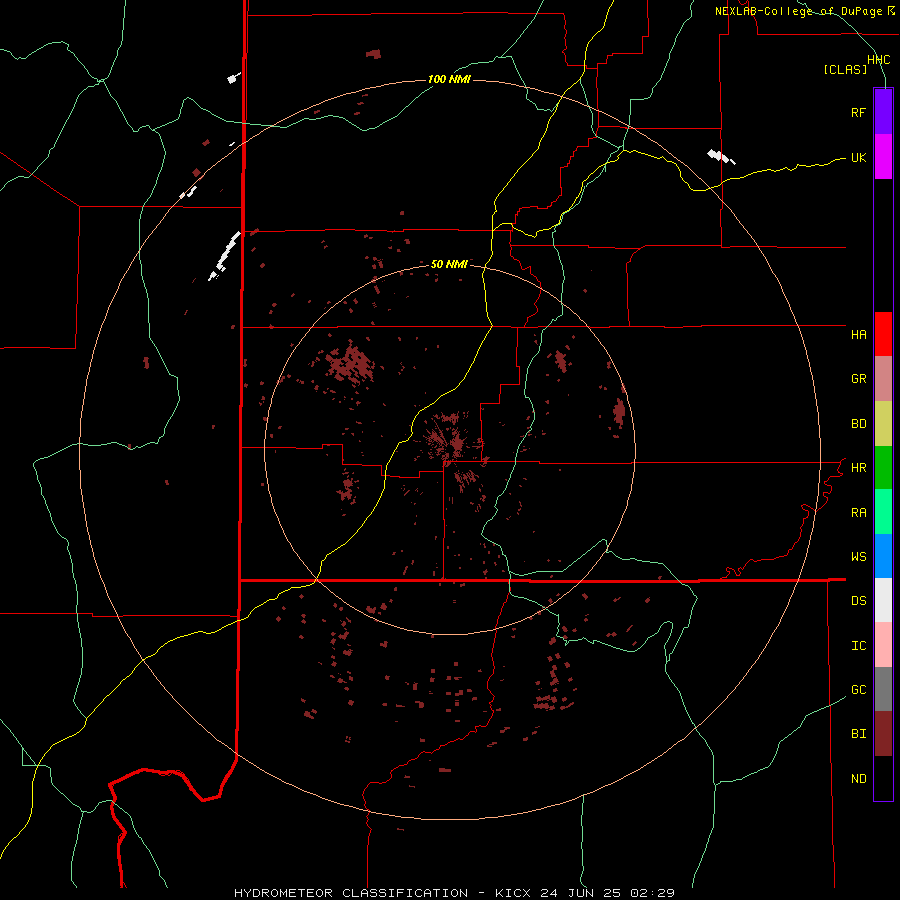Image resolution: width=900 pixels, height=900 pixels.
Task: Click the ND black legend swatch
Action: [x=883, y=778]
